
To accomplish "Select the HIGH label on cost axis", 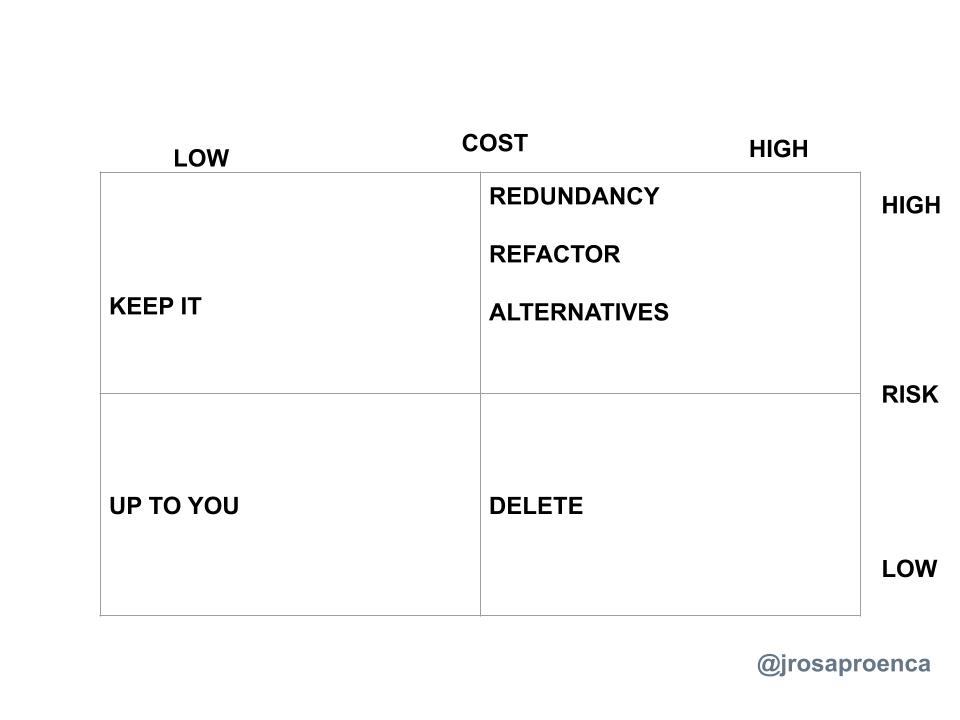I will (x=778, y=149).
